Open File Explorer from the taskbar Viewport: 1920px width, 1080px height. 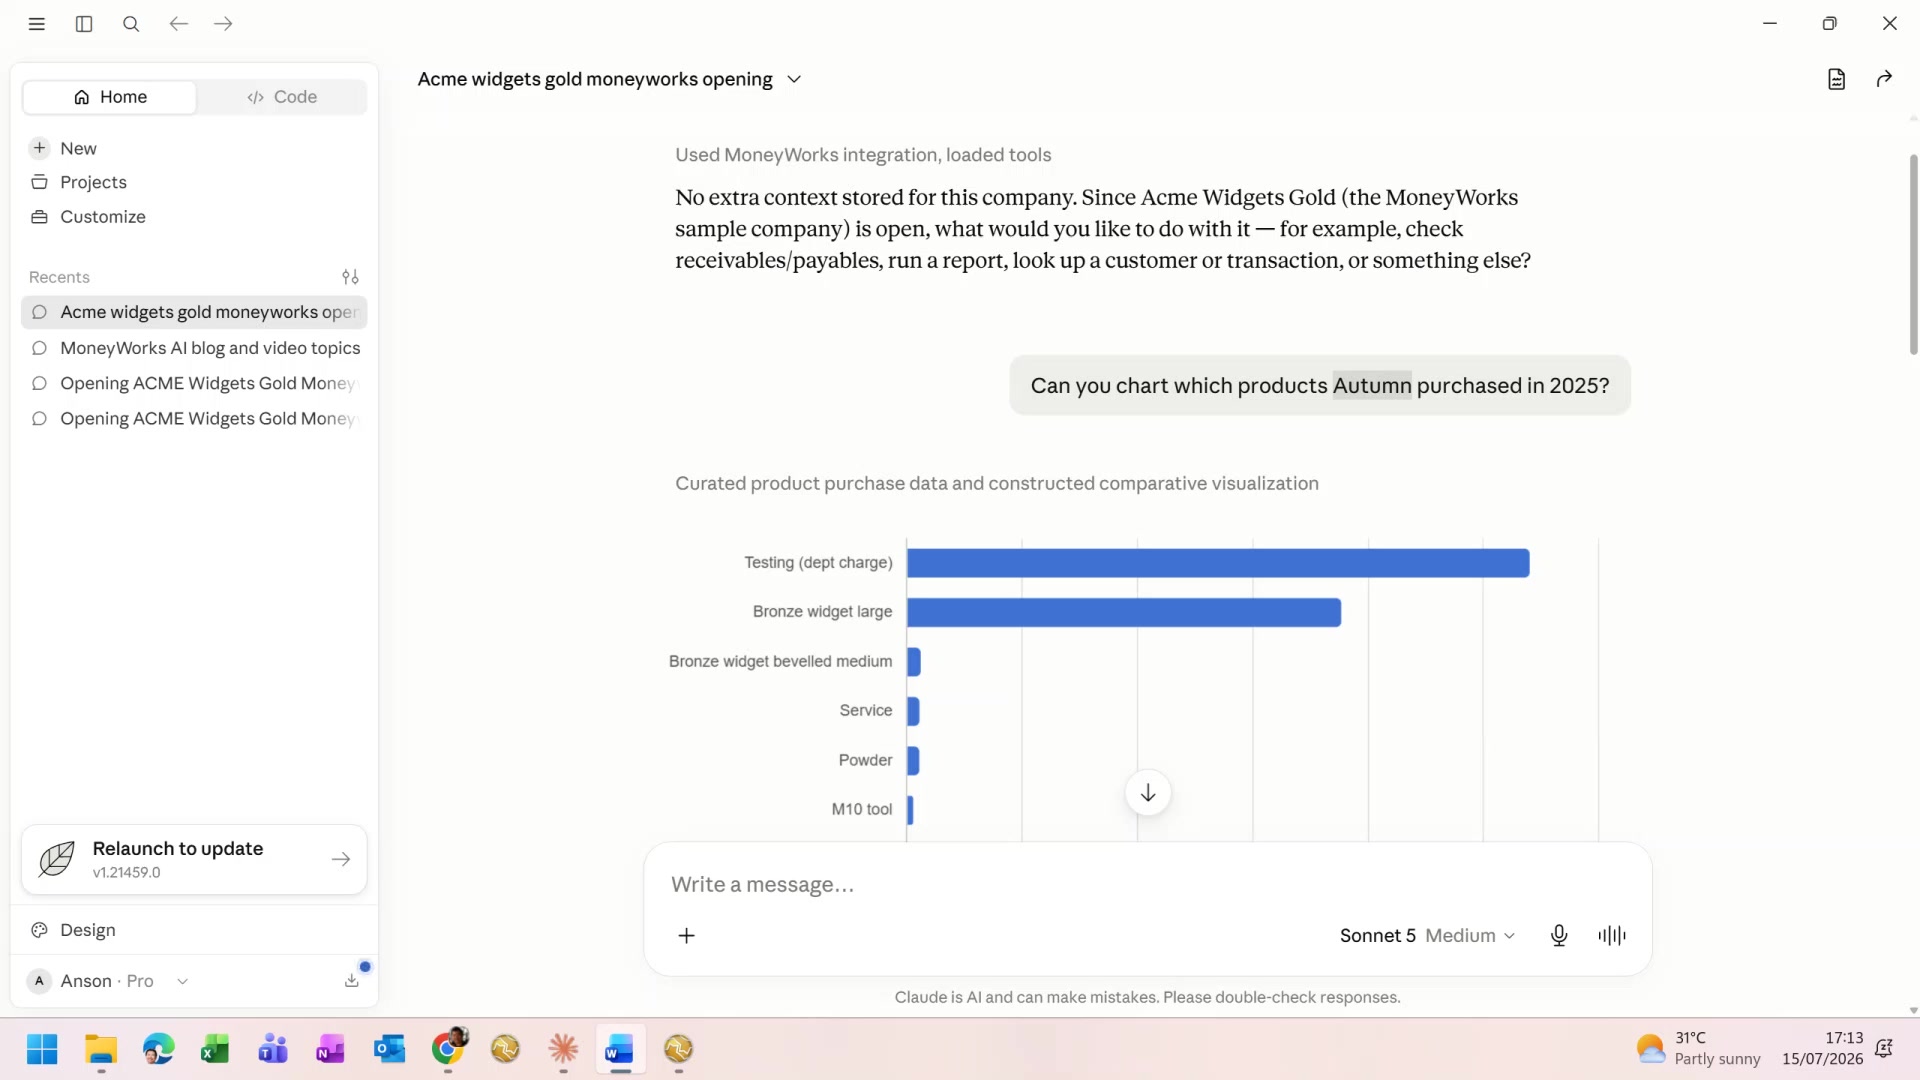pyautogui.click(x=101, y=1049)
